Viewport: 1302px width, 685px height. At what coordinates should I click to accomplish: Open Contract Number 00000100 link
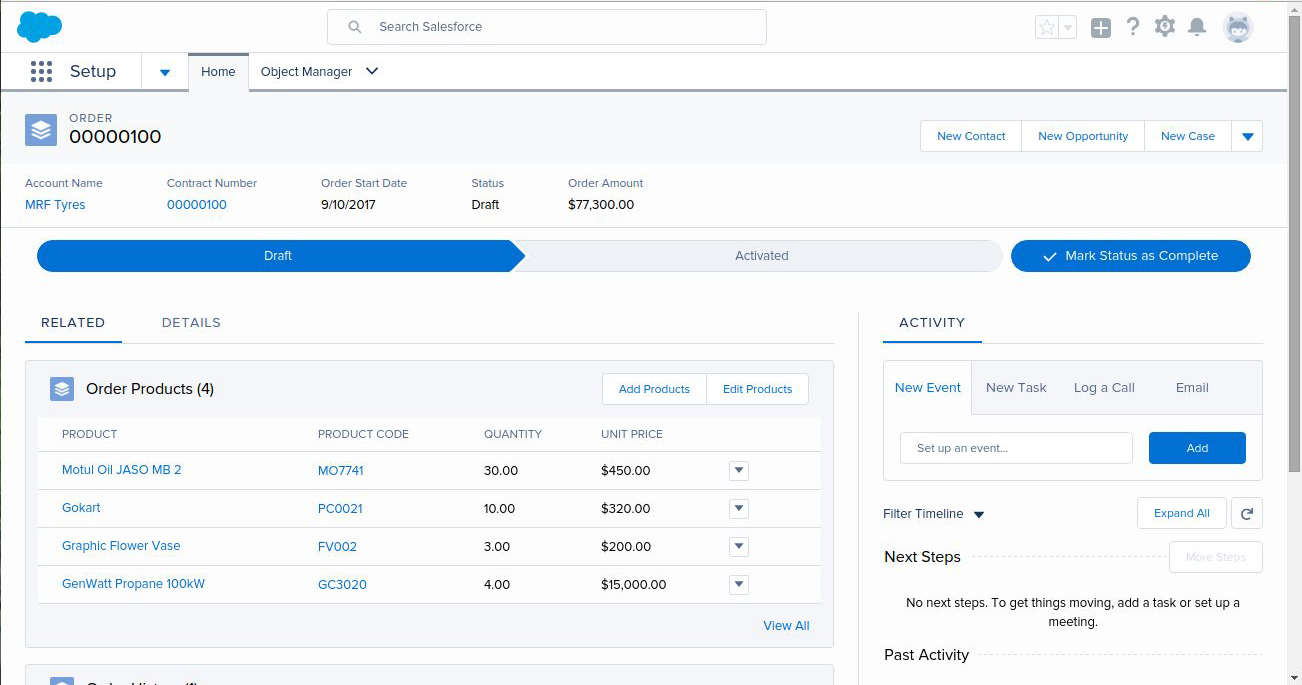point(197,205)
